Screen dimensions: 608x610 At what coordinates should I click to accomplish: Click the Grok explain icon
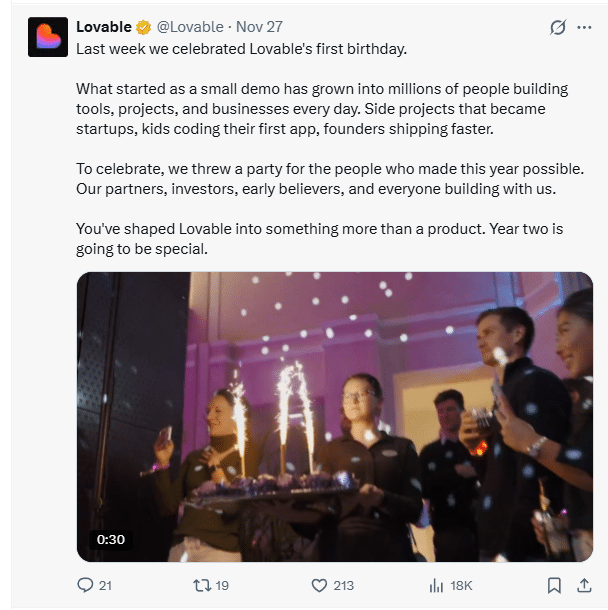coord(558,27)
